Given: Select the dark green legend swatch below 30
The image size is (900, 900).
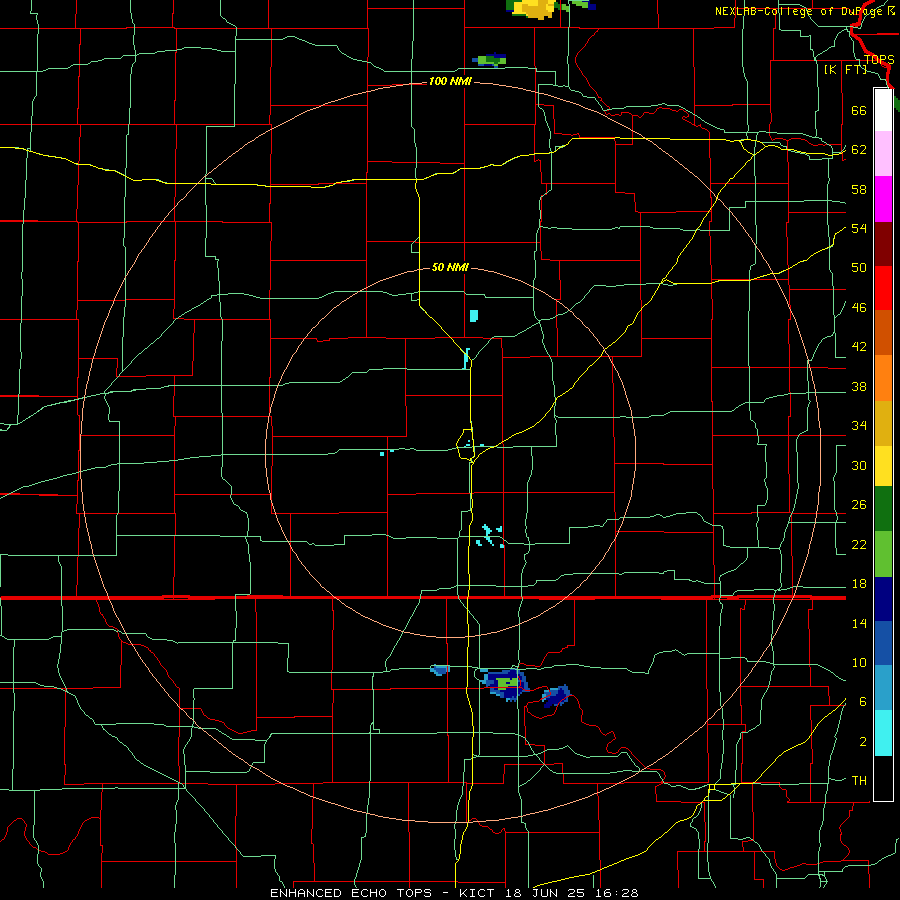Looking at the screenshot, I should [x=883, y=509].
